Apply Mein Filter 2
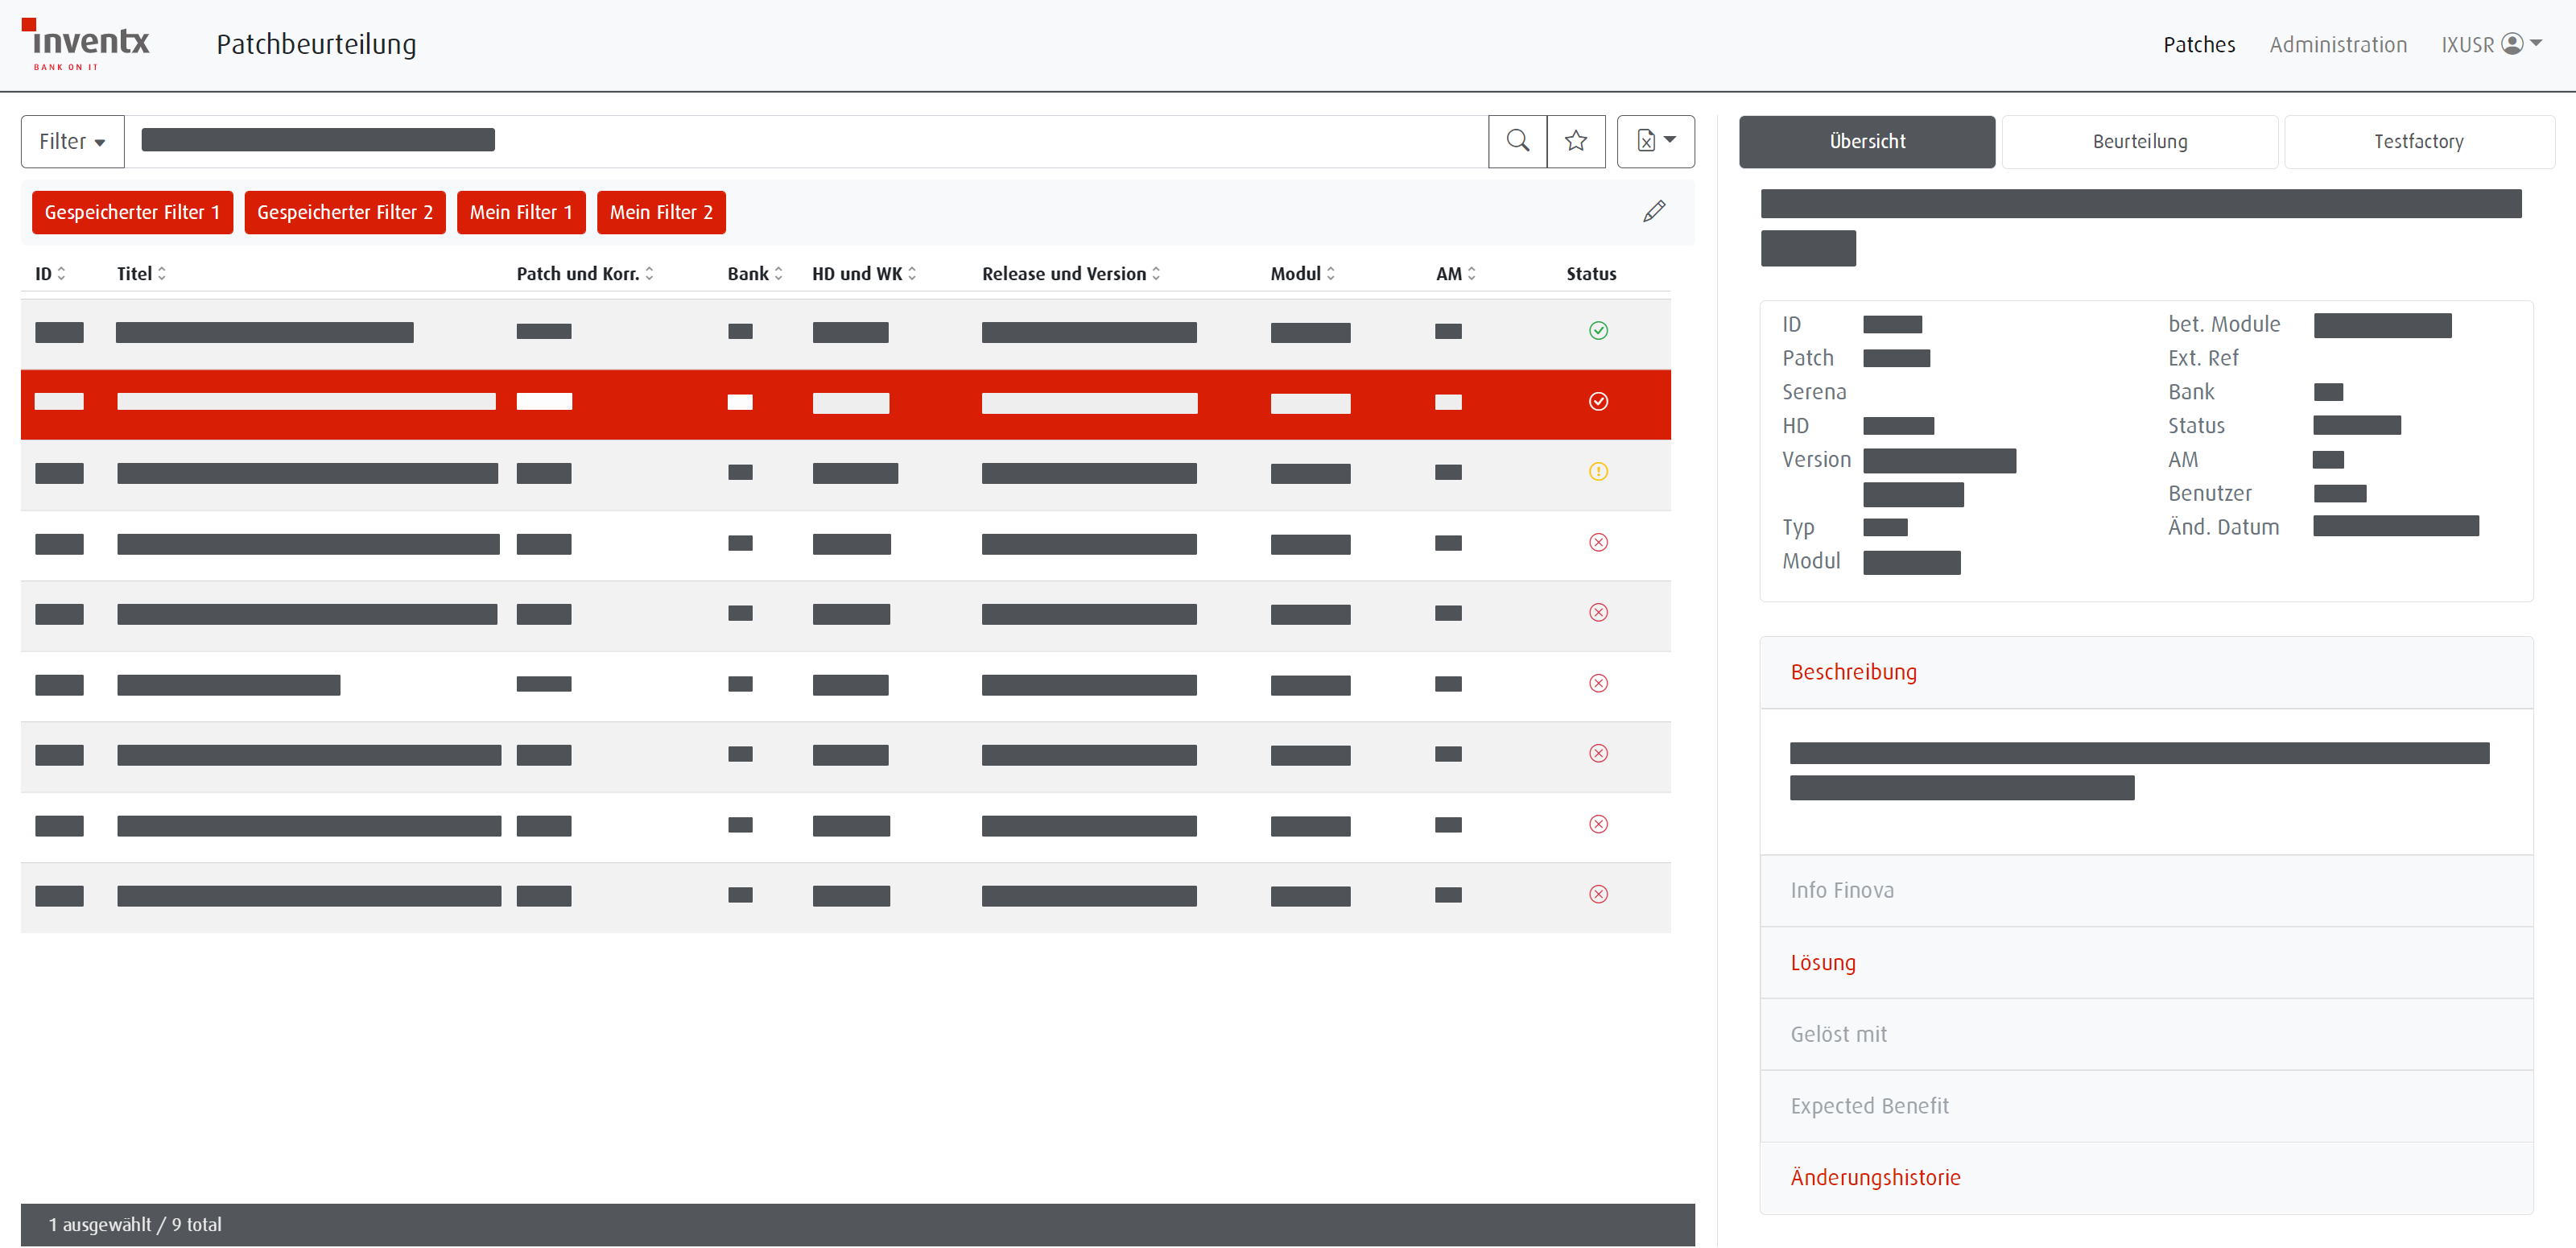 point(661,213)
